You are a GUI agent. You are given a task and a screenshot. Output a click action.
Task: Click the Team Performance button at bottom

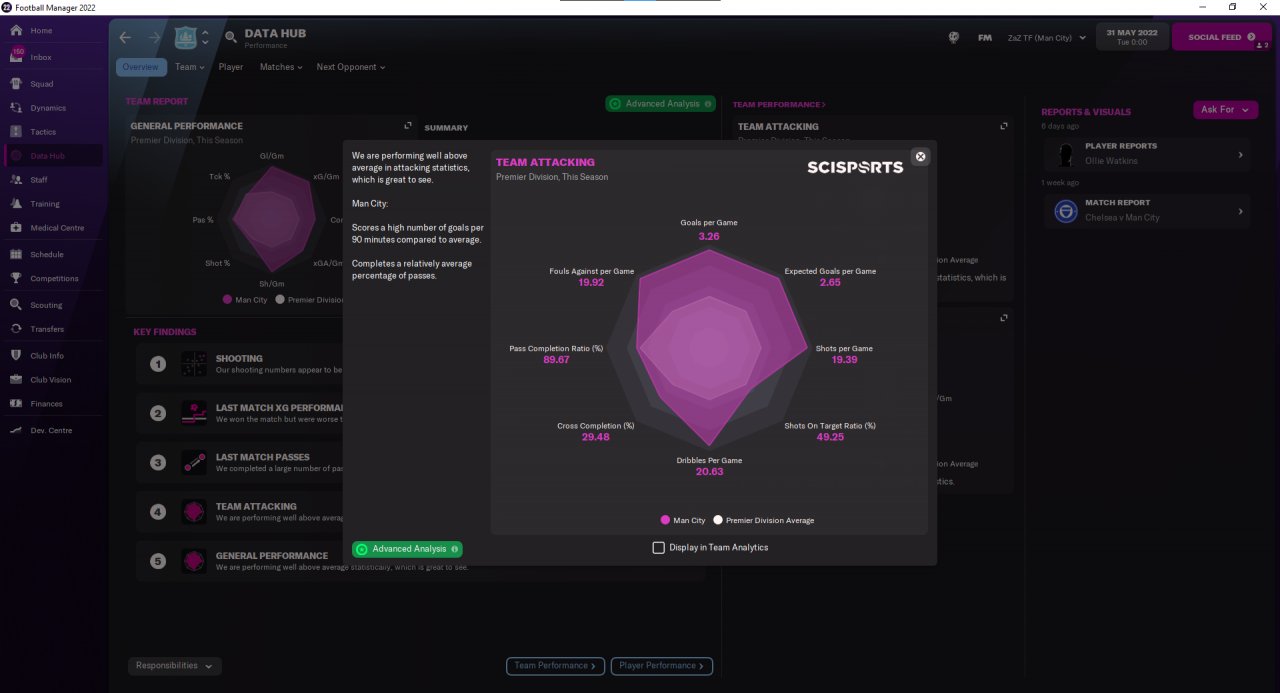556,666
